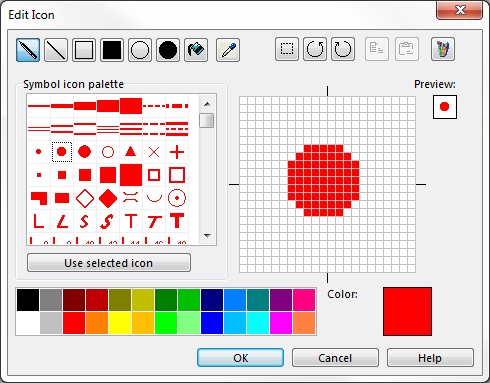Choose the navy blue color swatch

coord(212,300)
